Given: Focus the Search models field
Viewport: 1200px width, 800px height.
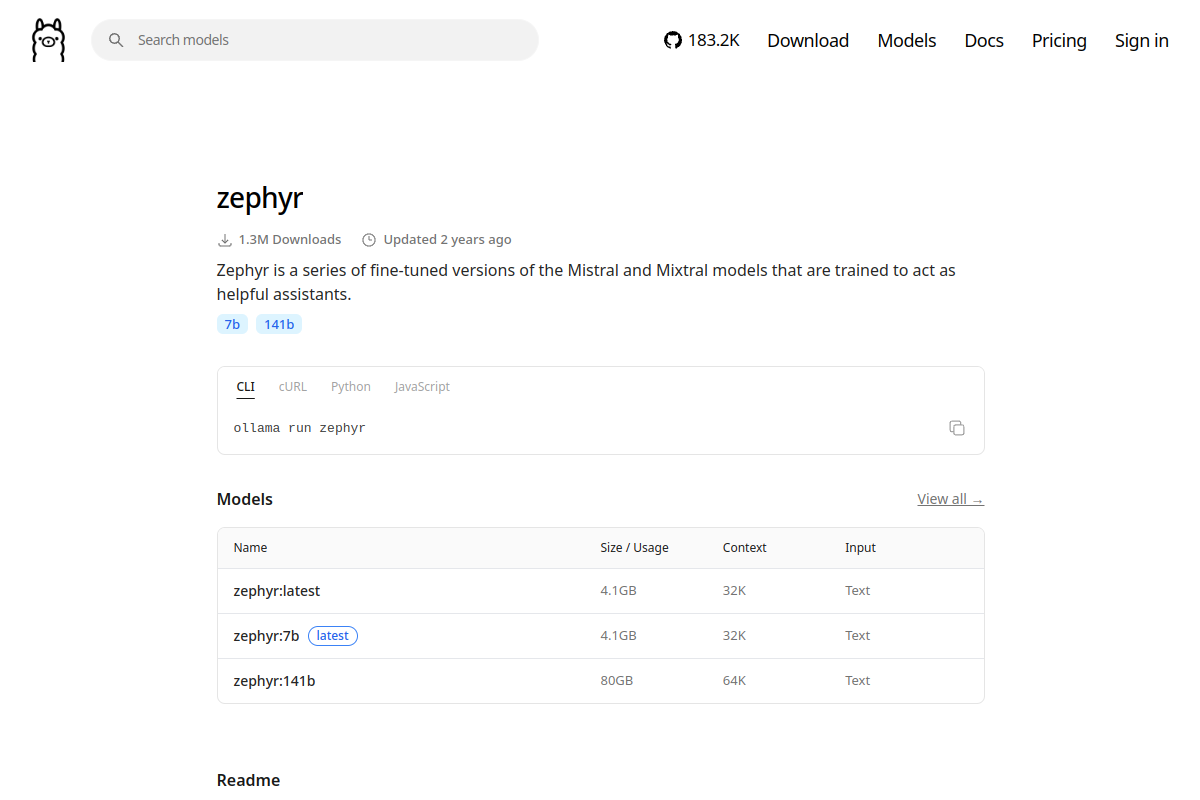Looking at the screenshot, I should [315, 40].
